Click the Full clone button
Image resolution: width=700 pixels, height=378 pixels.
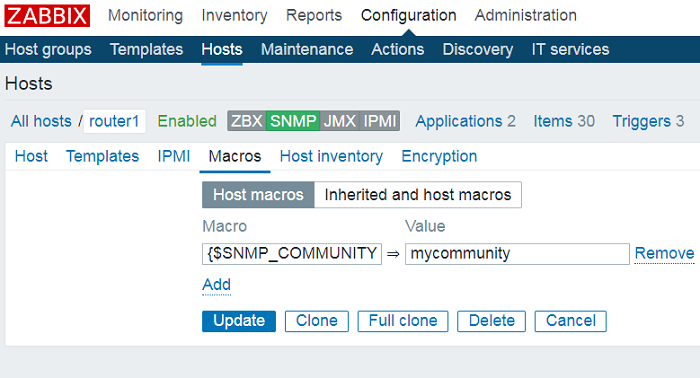pyautogui.click(x=403, y=321)
